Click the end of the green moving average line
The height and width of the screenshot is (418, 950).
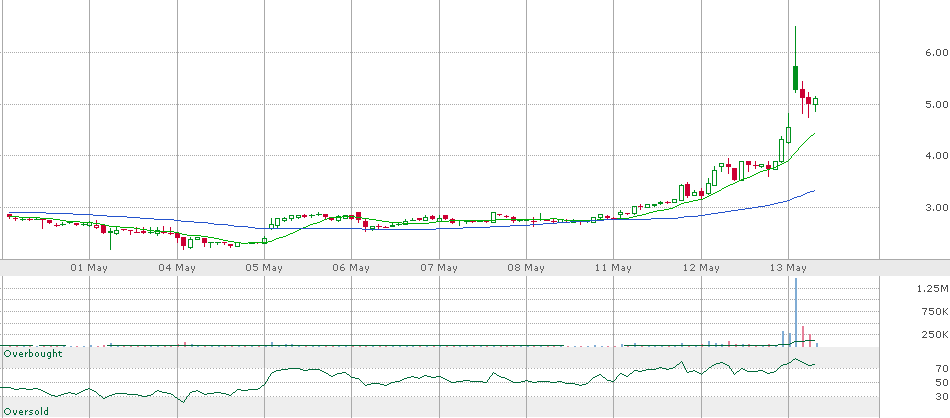pyautogui.click(x=814, y=133)
